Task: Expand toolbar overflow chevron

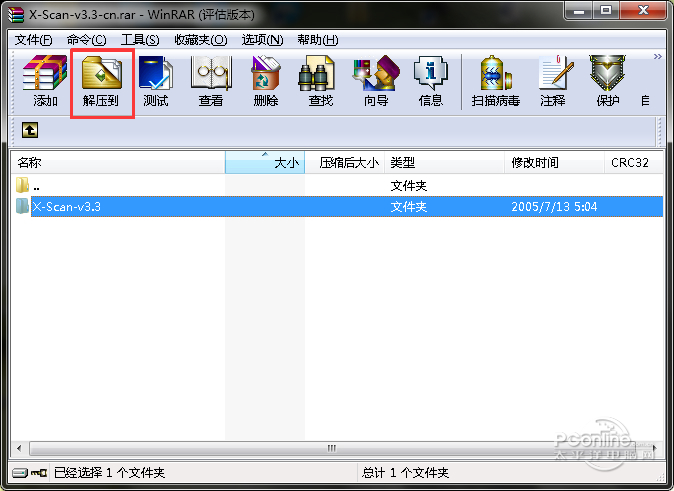Action: (657, 57)
